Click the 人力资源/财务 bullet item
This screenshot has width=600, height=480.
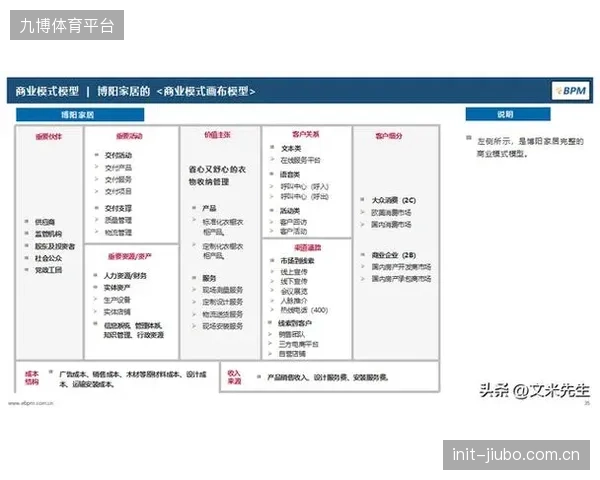pyautogui.click(x=125, y=276)
